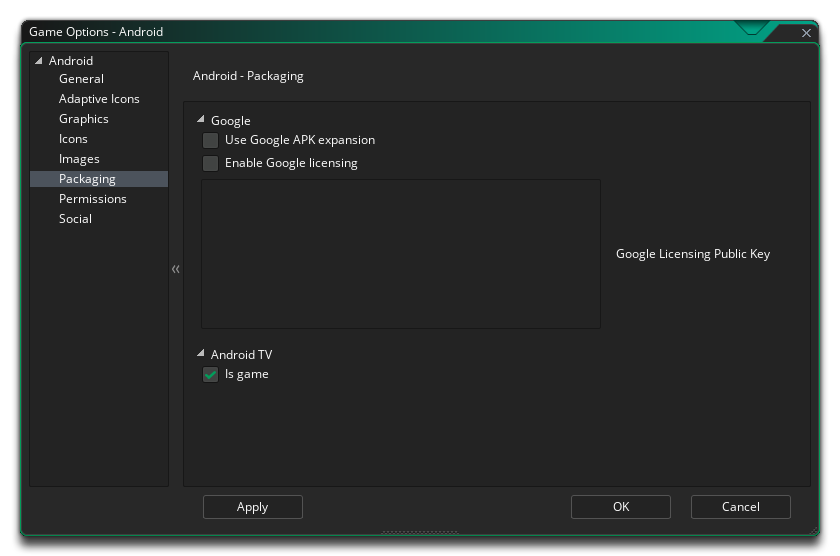Collapse the sidebar with the double-chevron icon
The width and height of the screenshot is (840, 556).
point(176,269)
